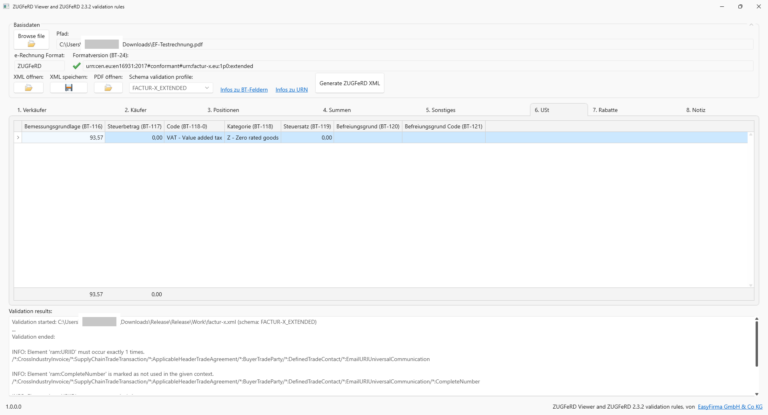Viewport: 768px width, 415px height.
Task: Click the row selector arrow in the grid
Action: pyautogui.click(x=17, y=137)
